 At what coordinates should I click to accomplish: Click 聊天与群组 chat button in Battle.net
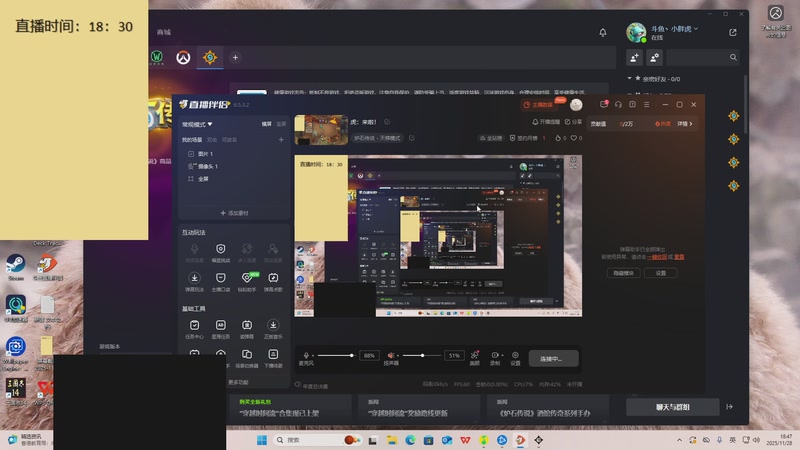(672, 407)
